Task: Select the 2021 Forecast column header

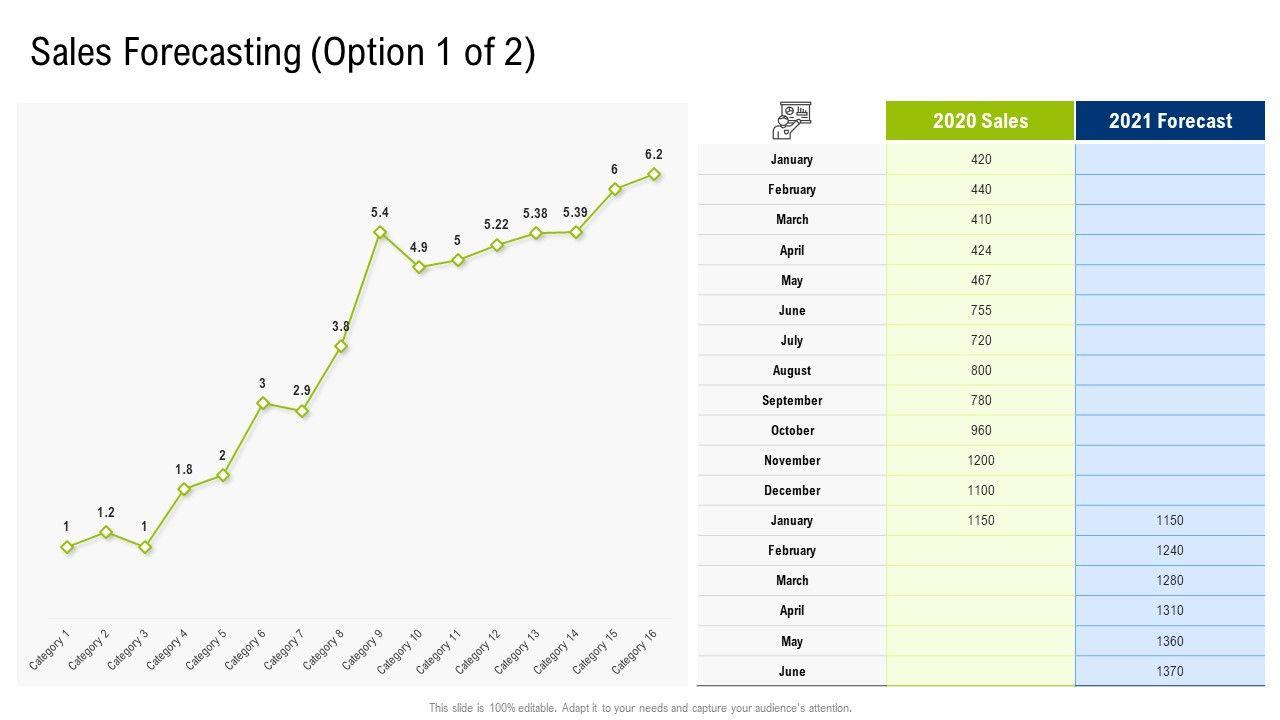Action: pyautogui.click(x=1170, y=121)
